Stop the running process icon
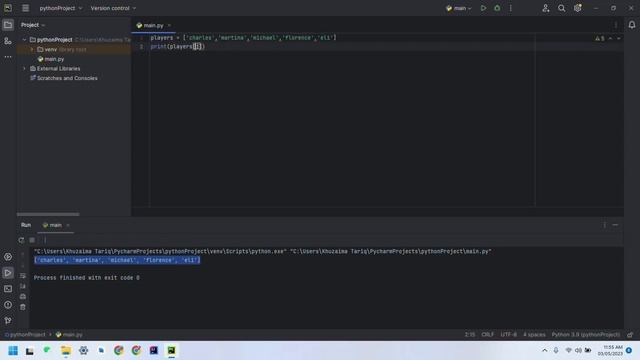Screen dimensions: 640x360 coord(32,240)
